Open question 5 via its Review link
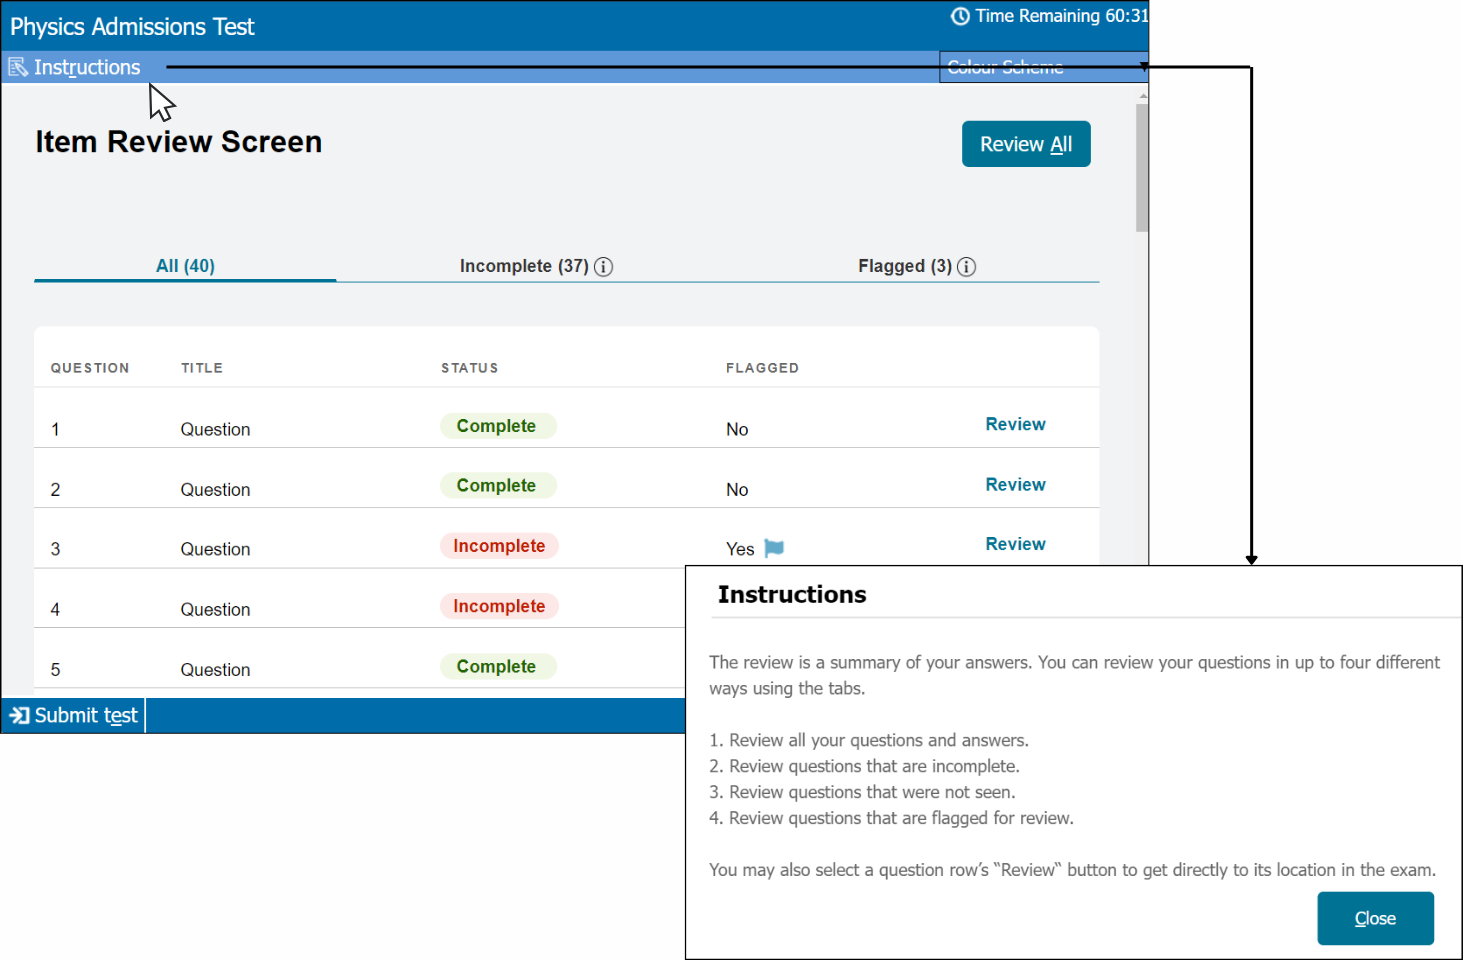The width and height of the screenshot is (1463, 960). 1015,666
